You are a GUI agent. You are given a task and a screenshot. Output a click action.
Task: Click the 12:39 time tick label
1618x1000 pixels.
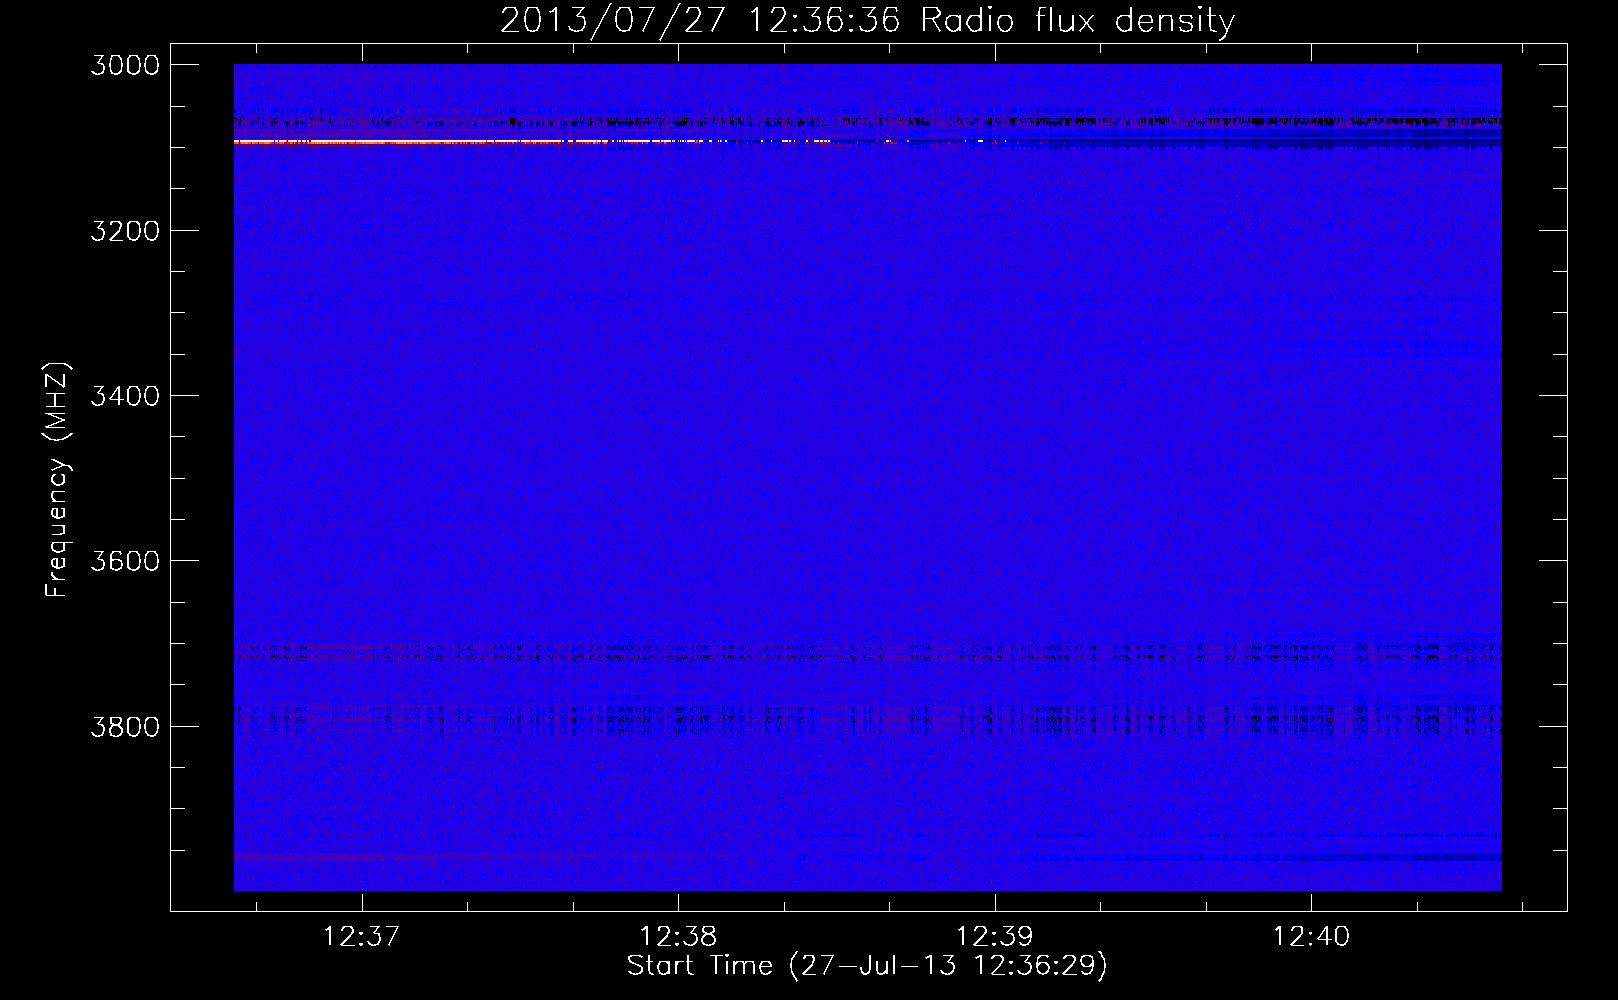pos(995,936)
